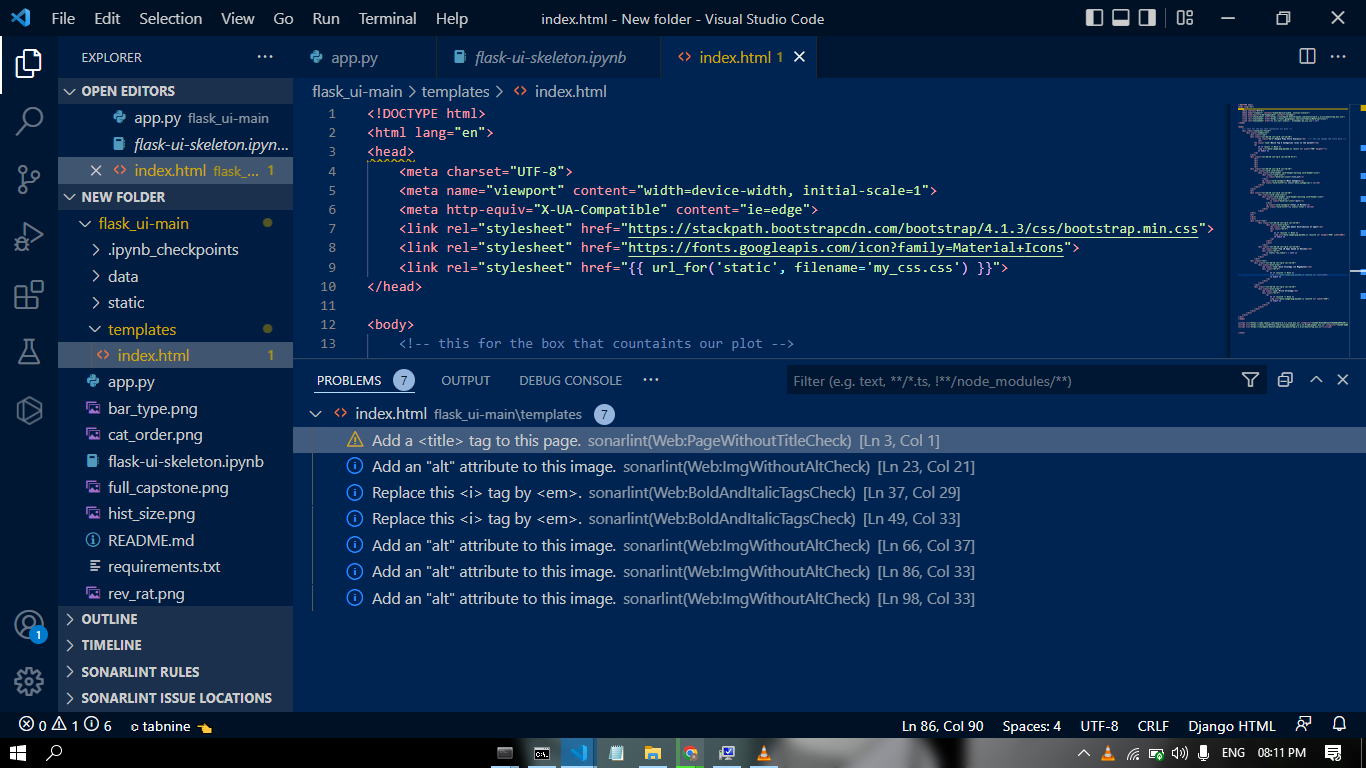The width and height of the screenshot is (1366, 768).
Task: Open VS Code Settings via the gear icon
Action: (x=29, y=681)
